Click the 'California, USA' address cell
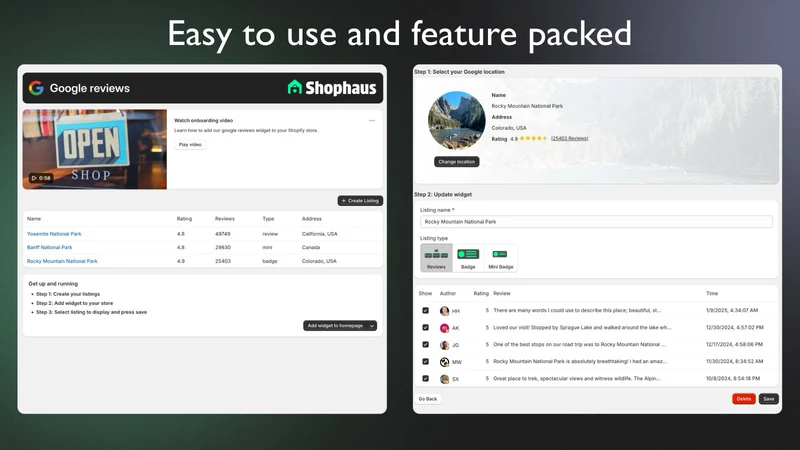 coord(319,234)
